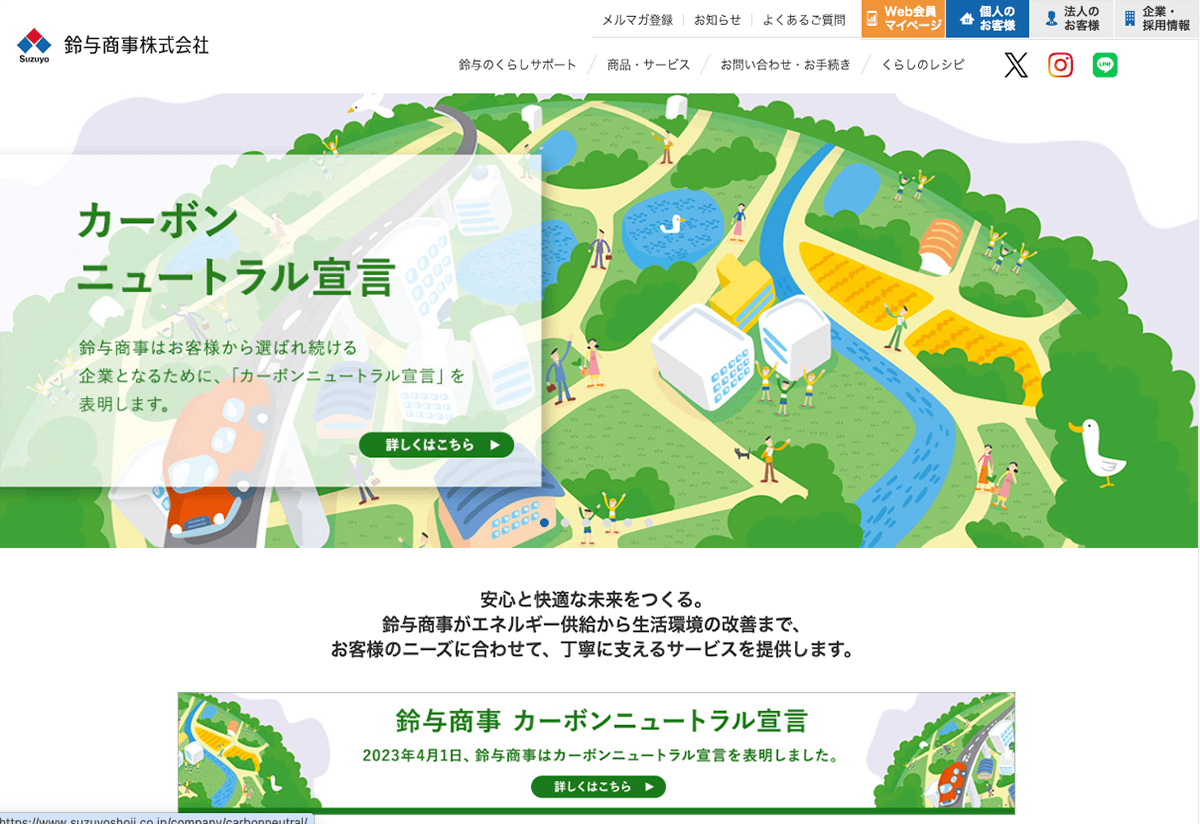This screenshot has height=824, width=1200.
Task: Open 商品・サービス menu
Action: pyautogui.click(x=648, y=65)
